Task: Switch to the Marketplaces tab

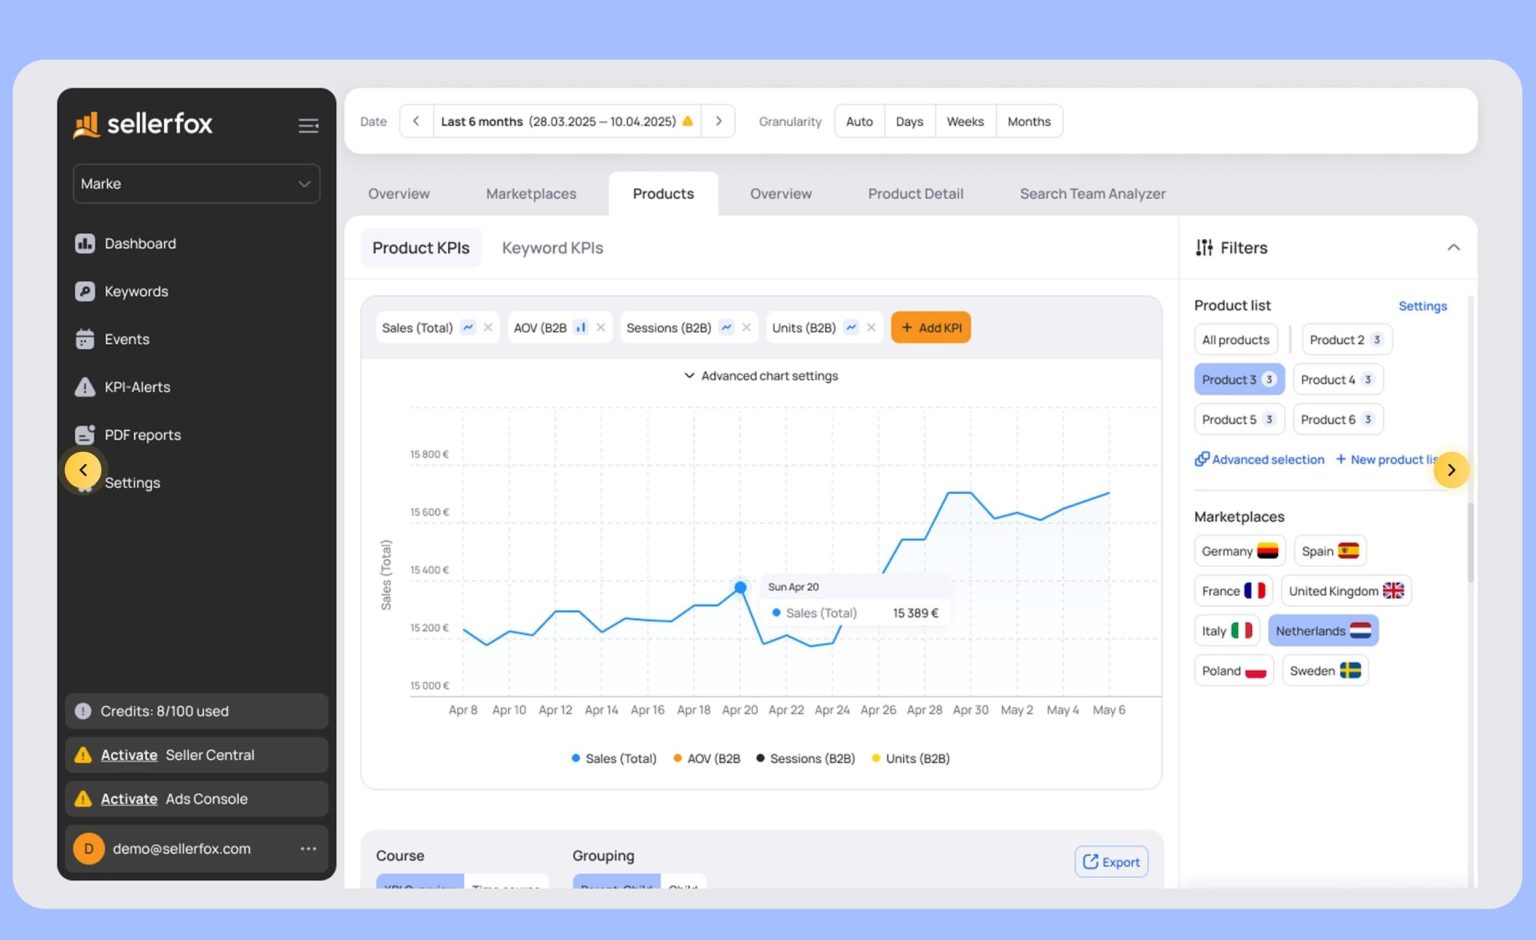Action: point(531,194)
